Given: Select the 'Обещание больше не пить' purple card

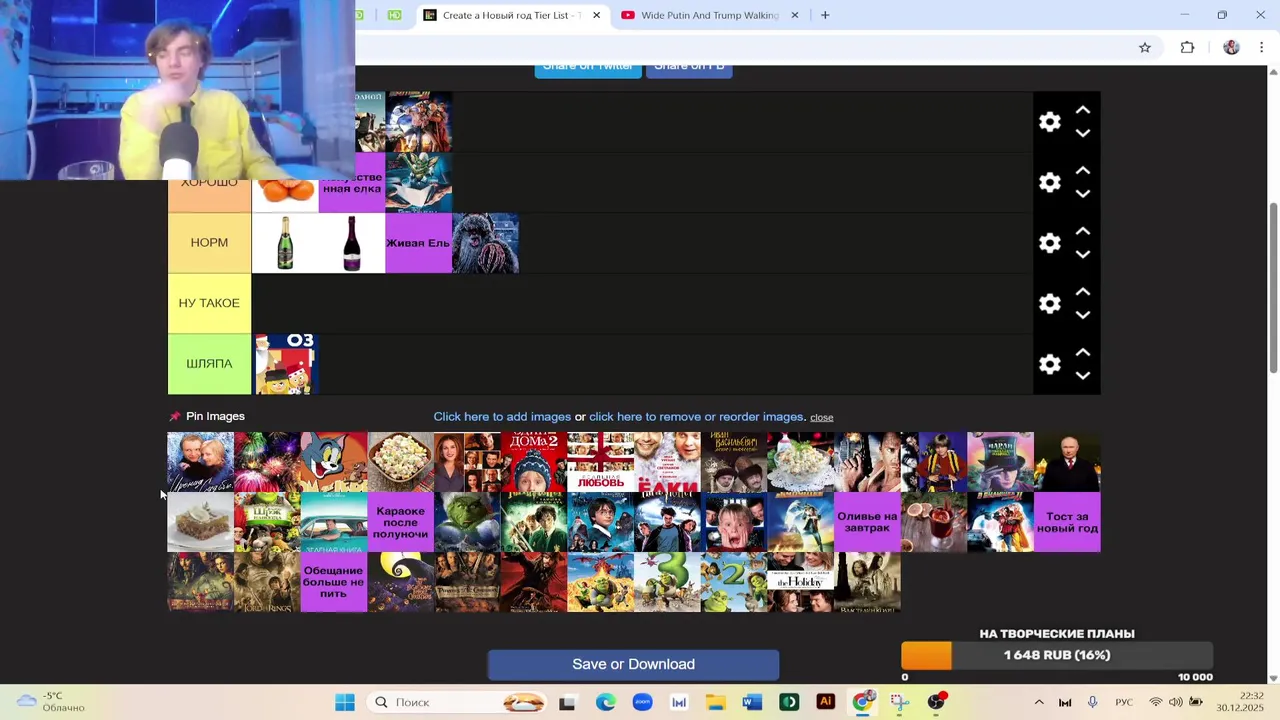Looking at the screenshot, I should pyautogui.click(x=334, y=582).
